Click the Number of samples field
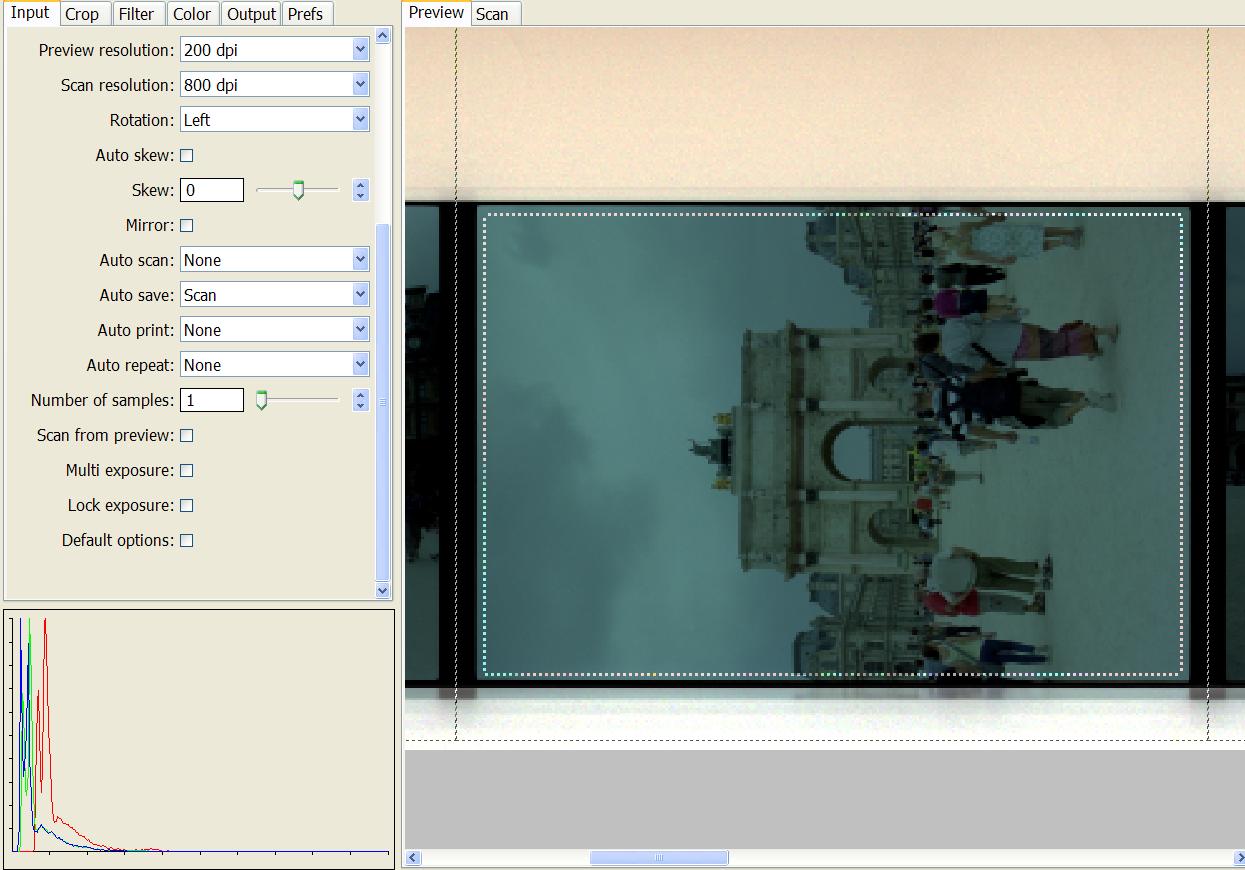Screen dimensions: 1245x870 click(x=212, y=400)
